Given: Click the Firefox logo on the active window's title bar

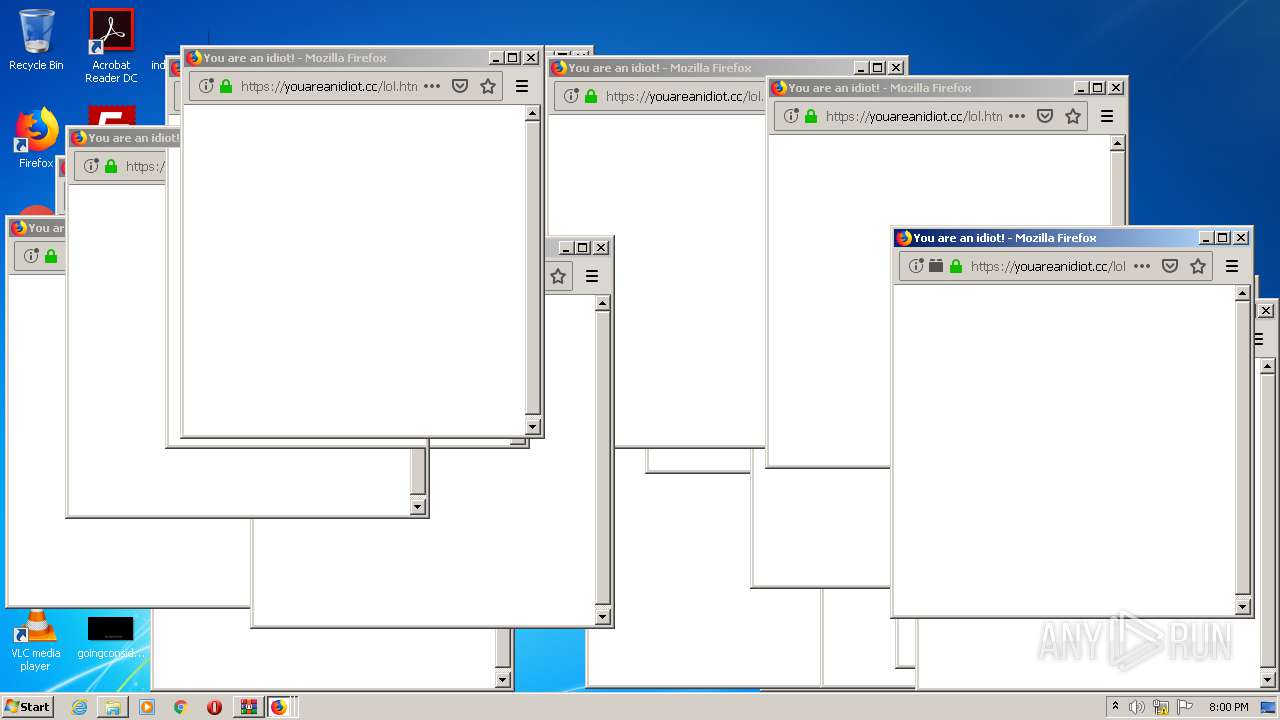Looking at the screenshot, I should pos(904,238).
